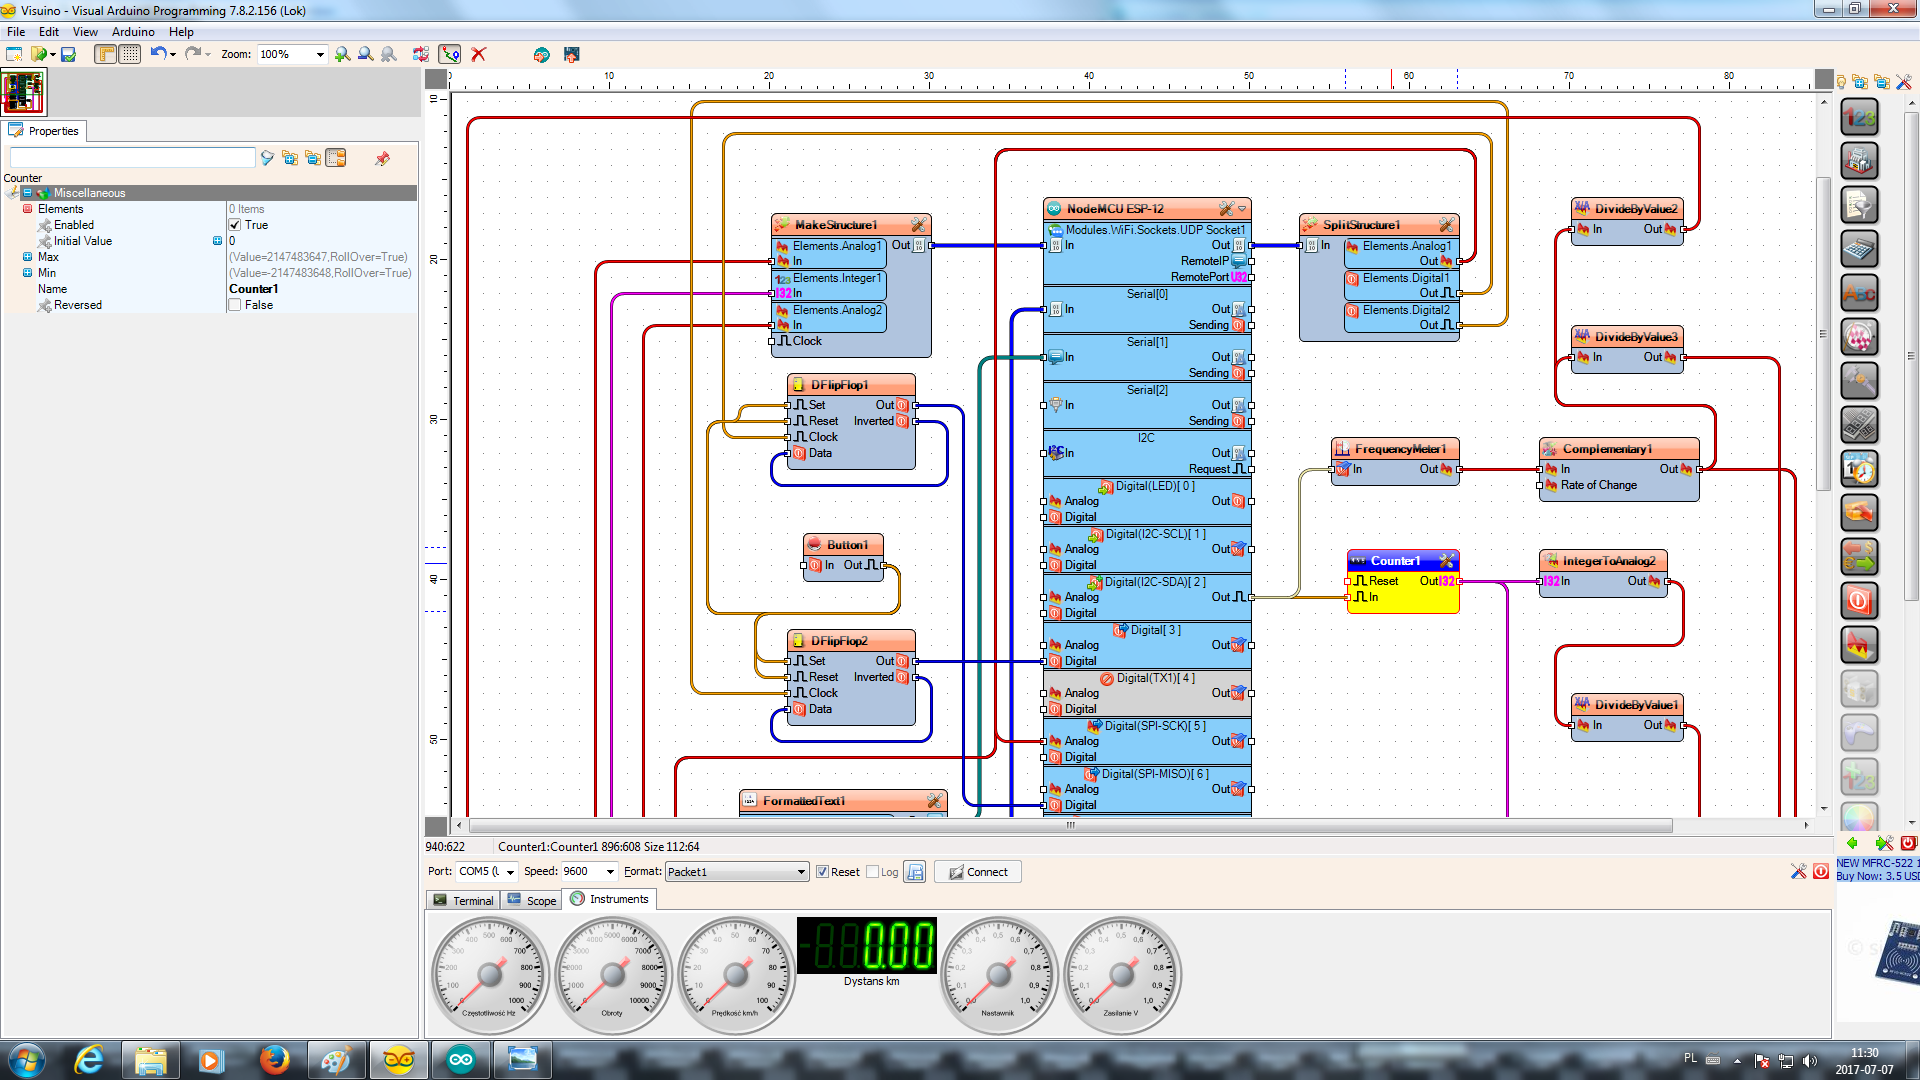The width and height of the screenshot is (1920, 1080).
Task: Select the red digital component category
Action: tap(1859, 601)
